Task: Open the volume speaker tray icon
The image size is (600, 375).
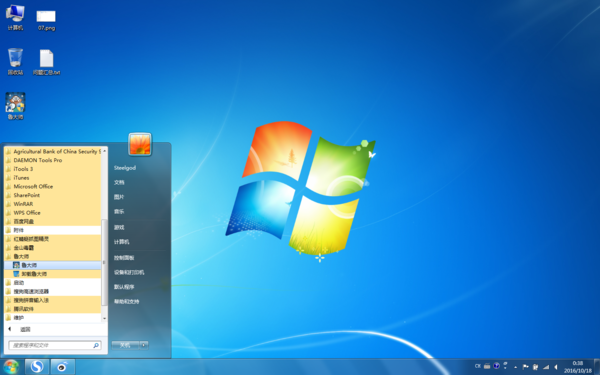Action: coord(556,367)
